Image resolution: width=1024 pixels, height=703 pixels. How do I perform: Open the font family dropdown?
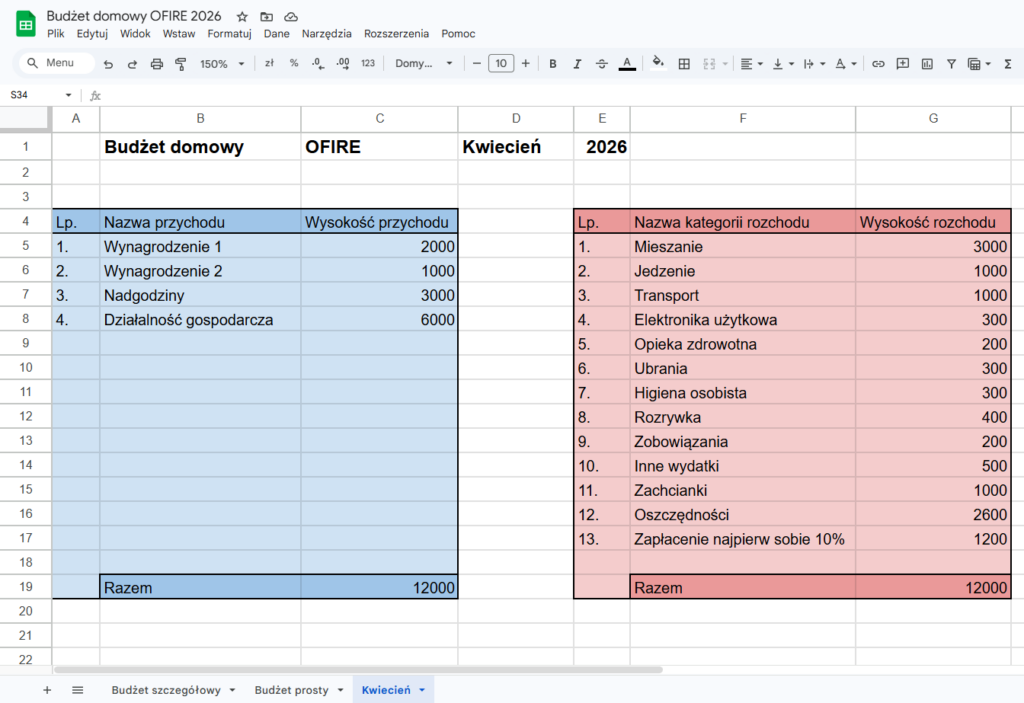pyautogui.click(x=423, y=64)
